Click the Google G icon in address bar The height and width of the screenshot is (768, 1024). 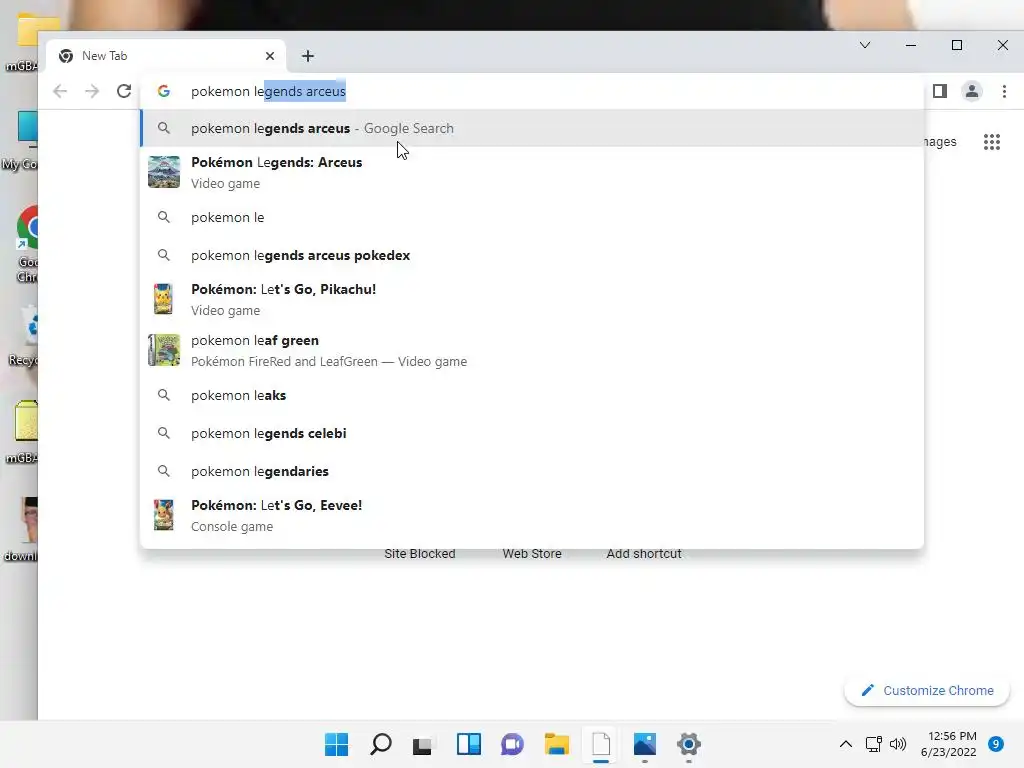[x=164, y=91]
